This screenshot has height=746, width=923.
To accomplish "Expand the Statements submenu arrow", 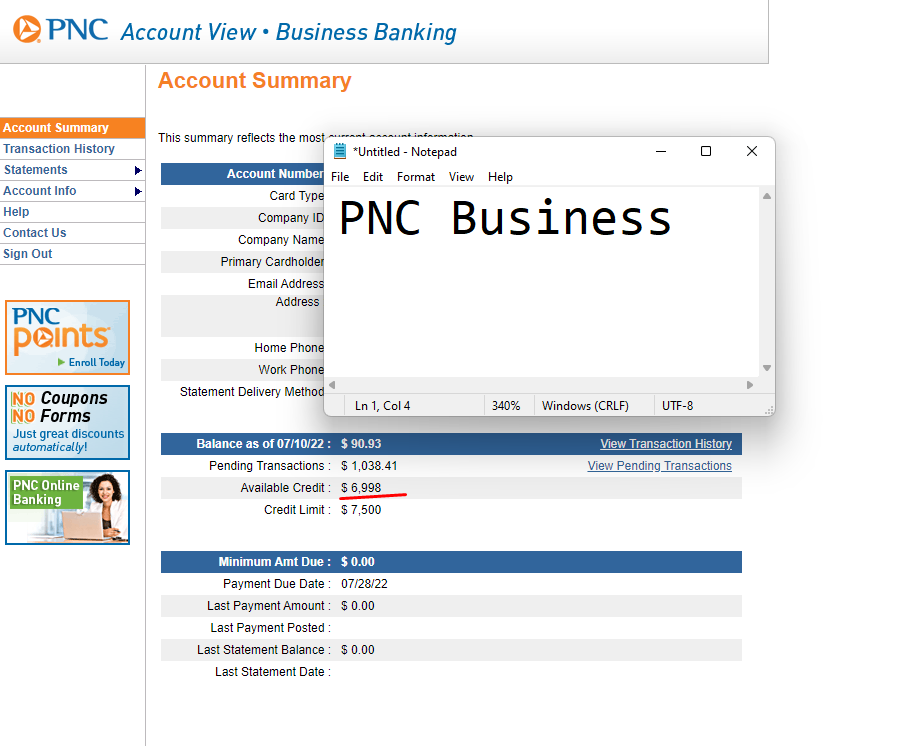I will (138, 170).
